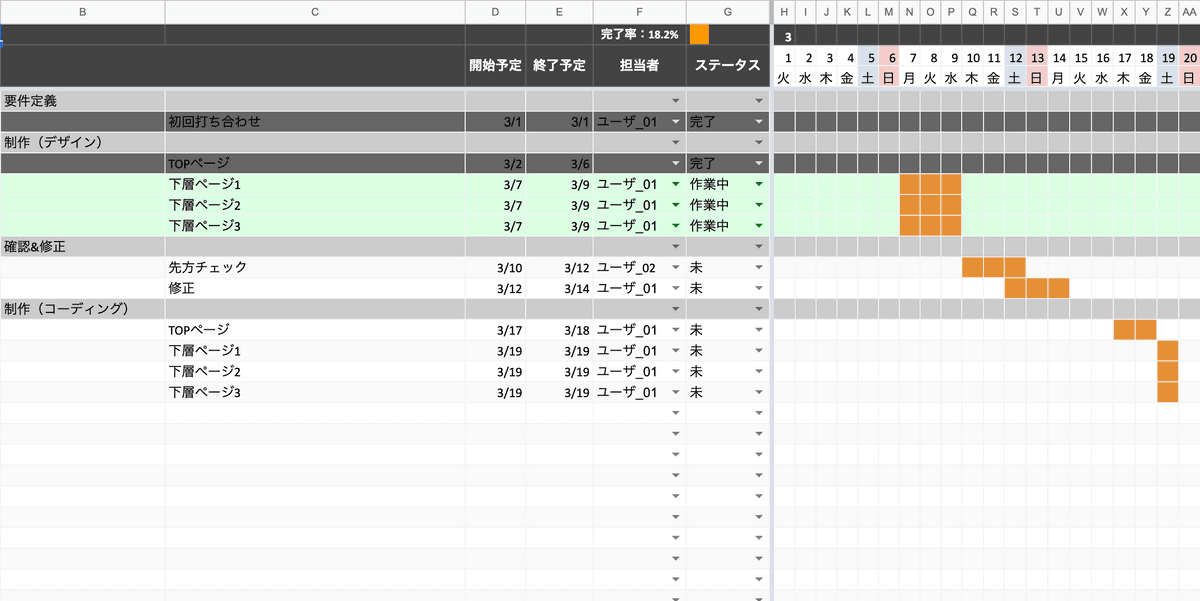Image resolution: width=1200 pixels, height=601 pixels.
Task: Click the 先方チェック task name cell
Action: click(315, 268)
